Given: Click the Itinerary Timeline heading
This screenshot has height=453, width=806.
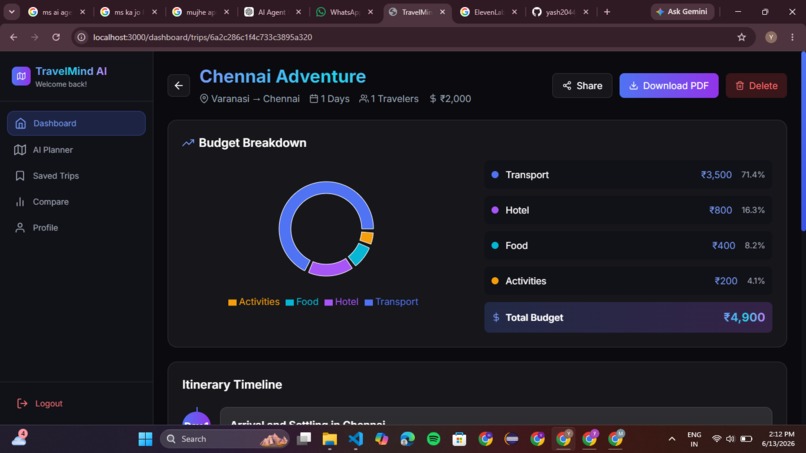Looking at the screenshot, I should pos(232,385).
